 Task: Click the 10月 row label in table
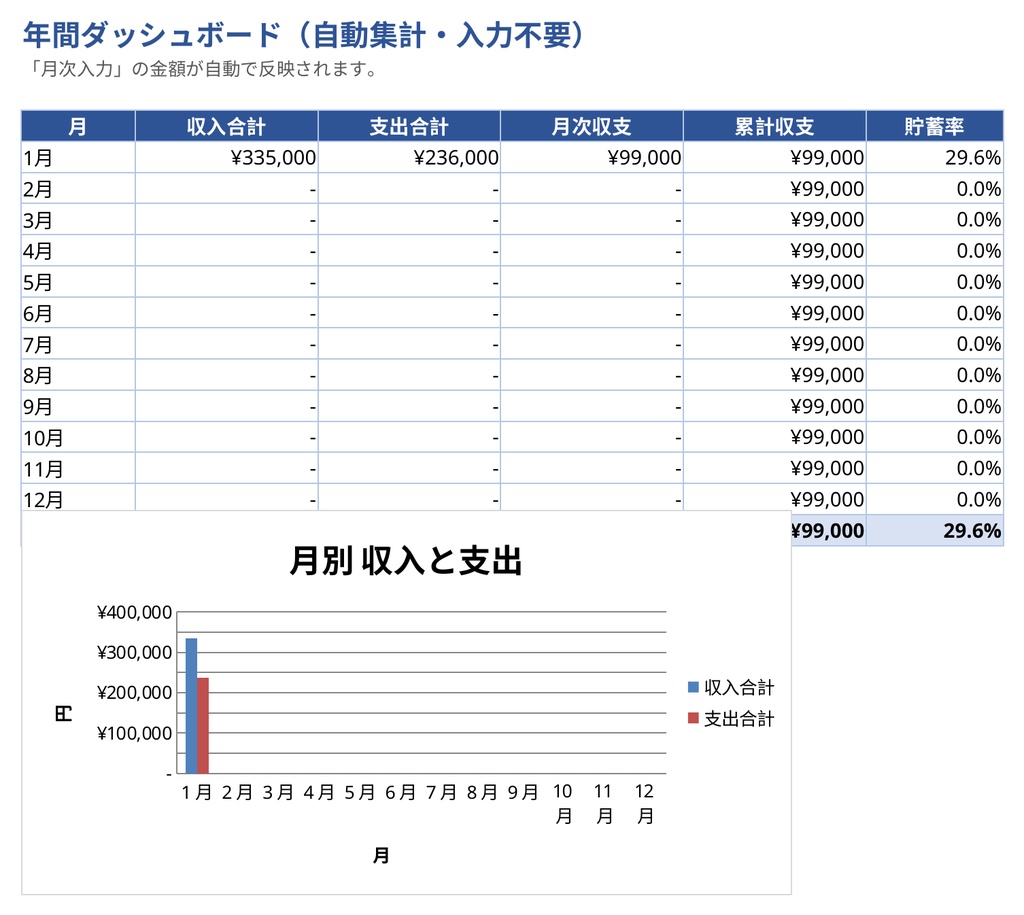[x=78, y=437]
